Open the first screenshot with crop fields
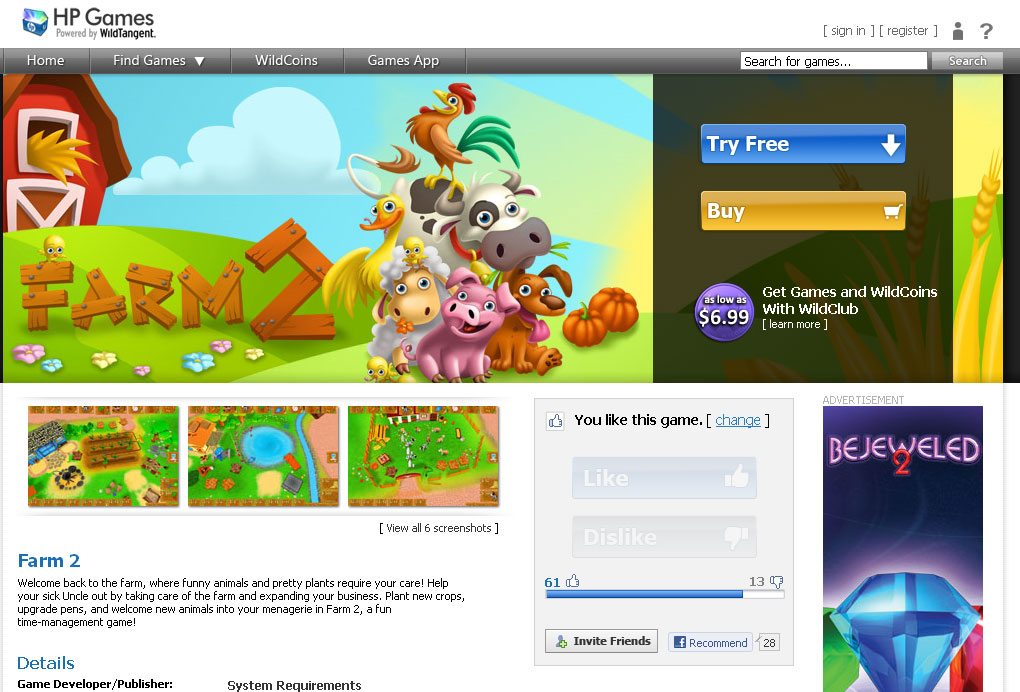The width and height of the screenshot is (1020, 692). coord(103,456)
